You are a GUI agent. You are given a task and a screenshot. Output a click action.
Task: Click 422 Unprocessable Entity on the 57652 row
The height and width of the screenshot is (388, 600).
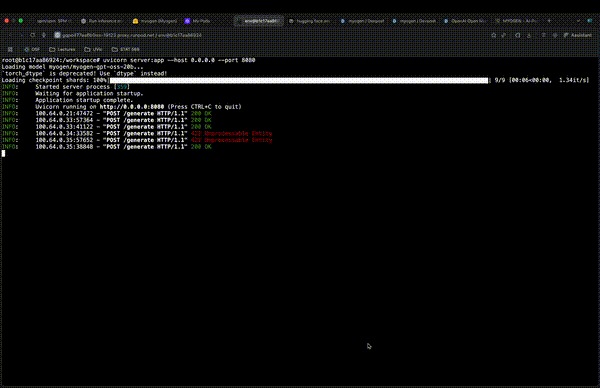(232, 140)
